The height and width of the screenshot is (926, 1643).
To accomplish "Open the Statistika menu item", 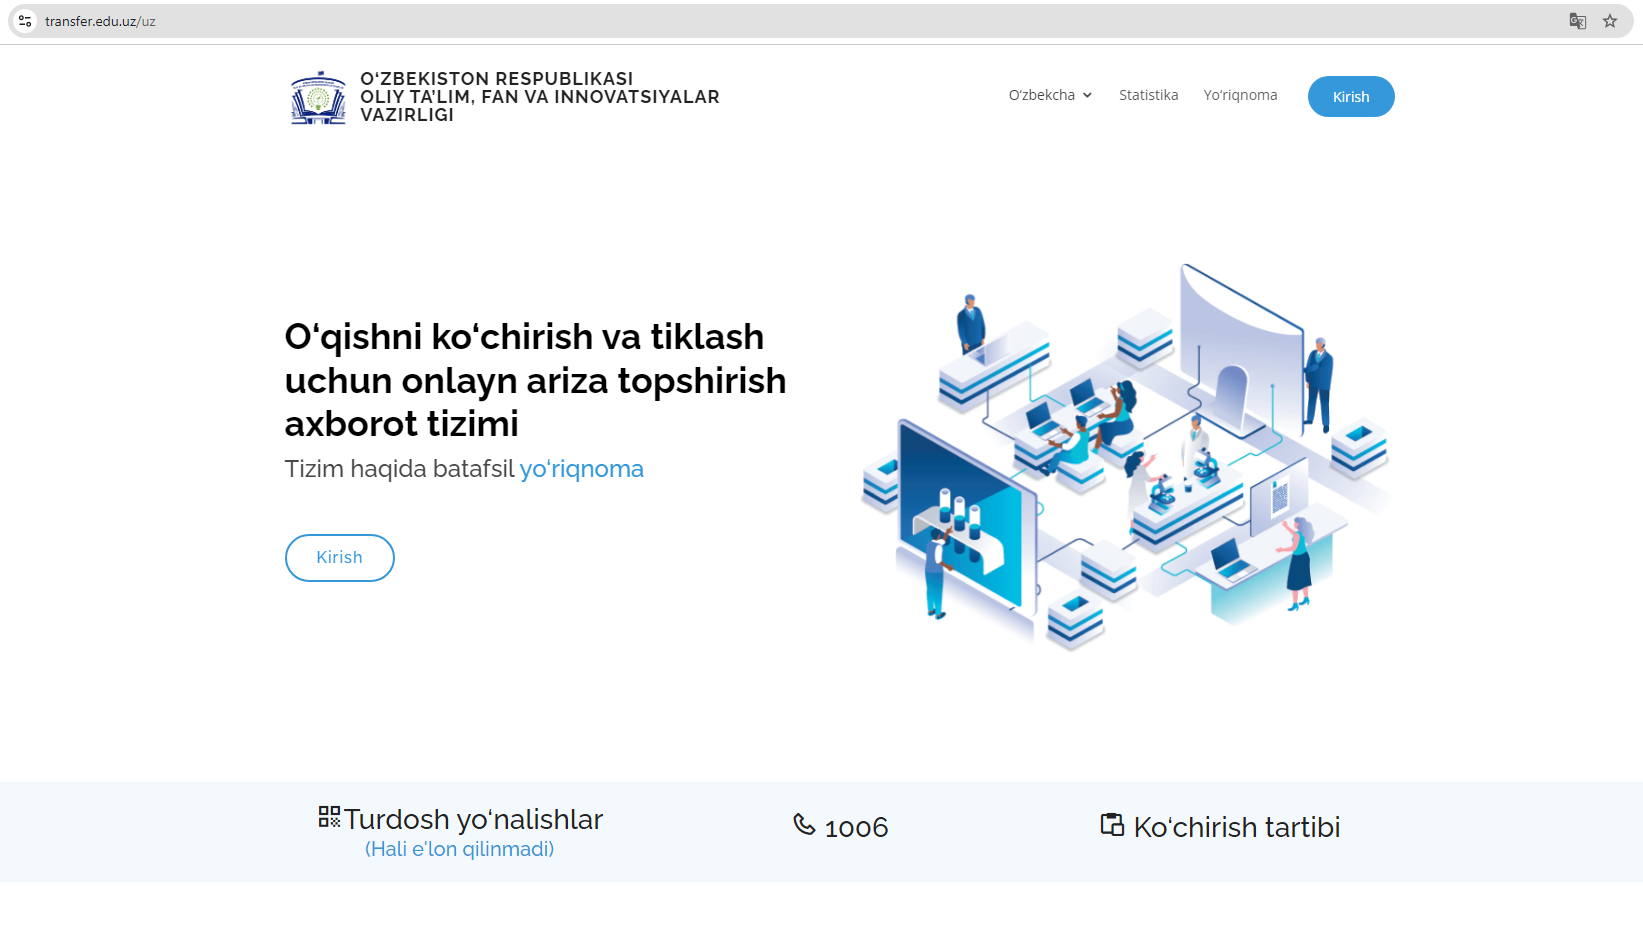I will point(1148,95).
